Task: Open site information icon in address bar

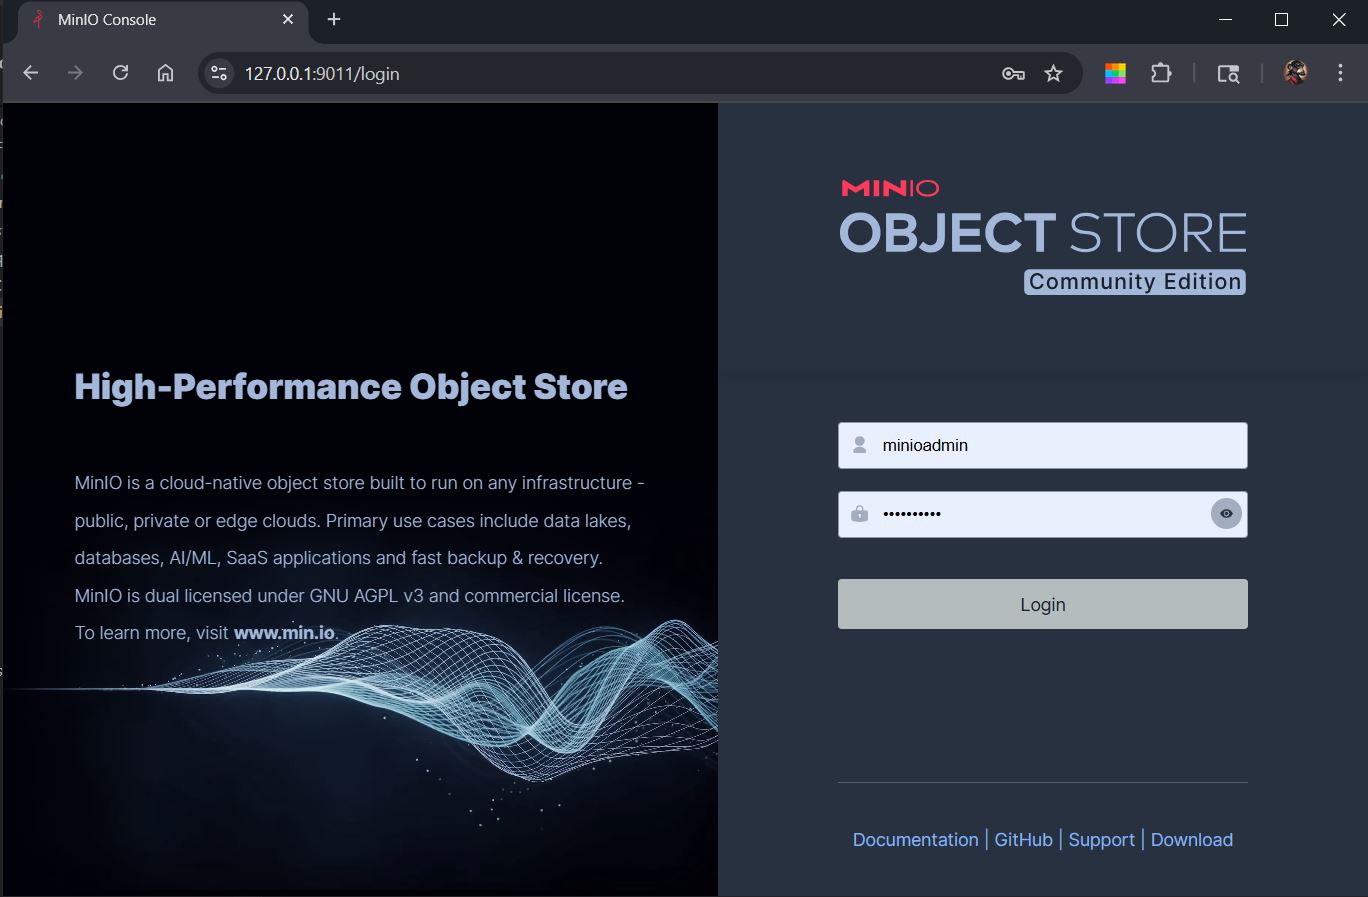Action: click(219, 73)
